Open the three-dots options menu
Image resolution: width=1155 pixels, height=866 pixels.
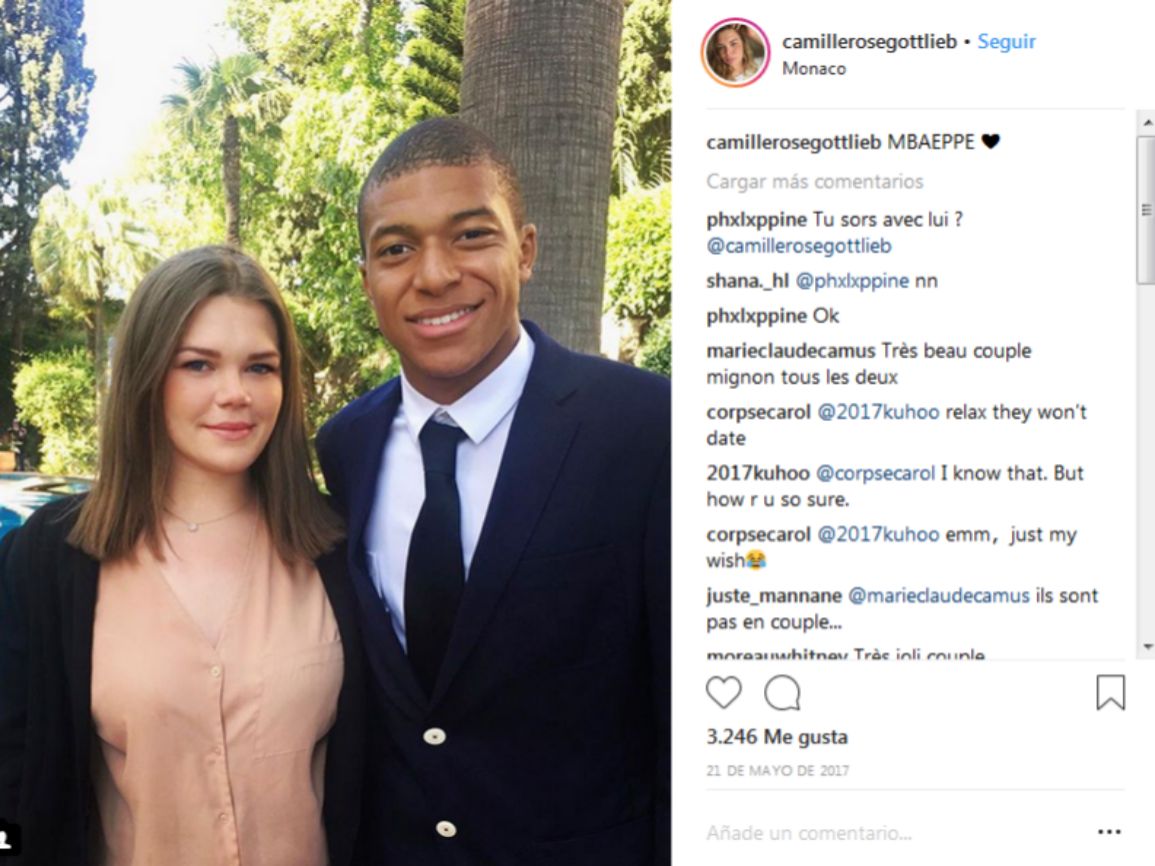click(1109, 832)
